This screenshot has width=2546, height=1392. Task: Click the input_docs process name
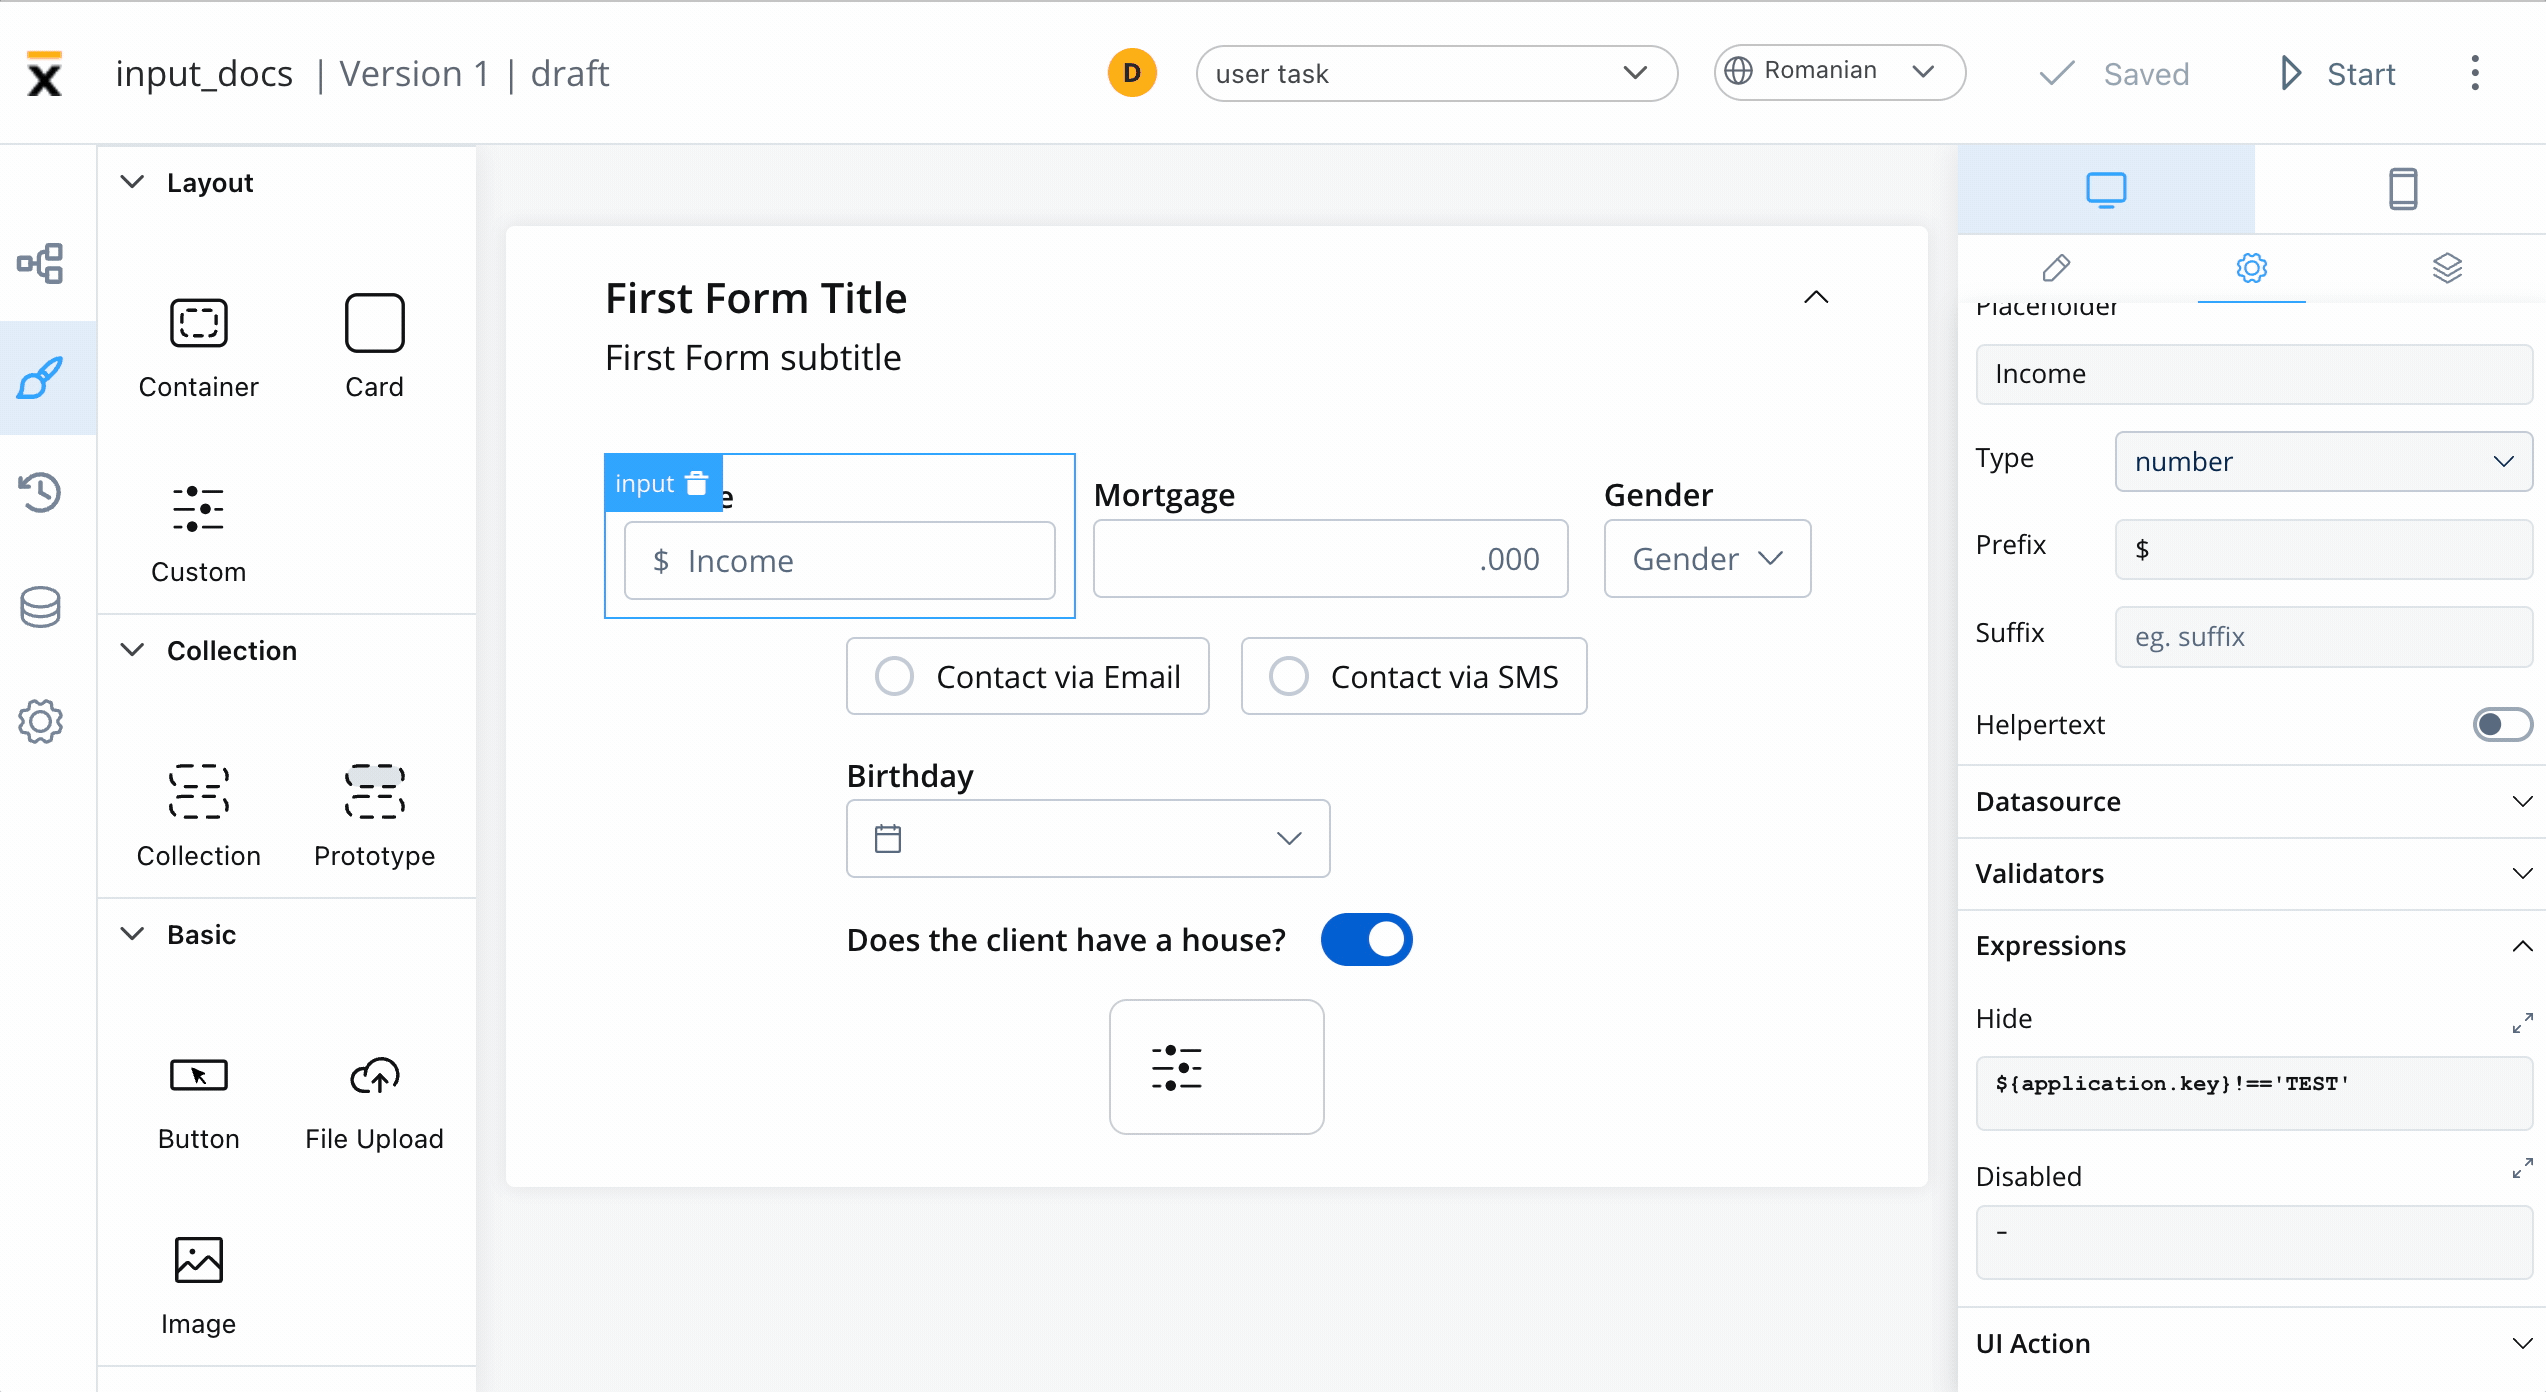pos(204,73)
